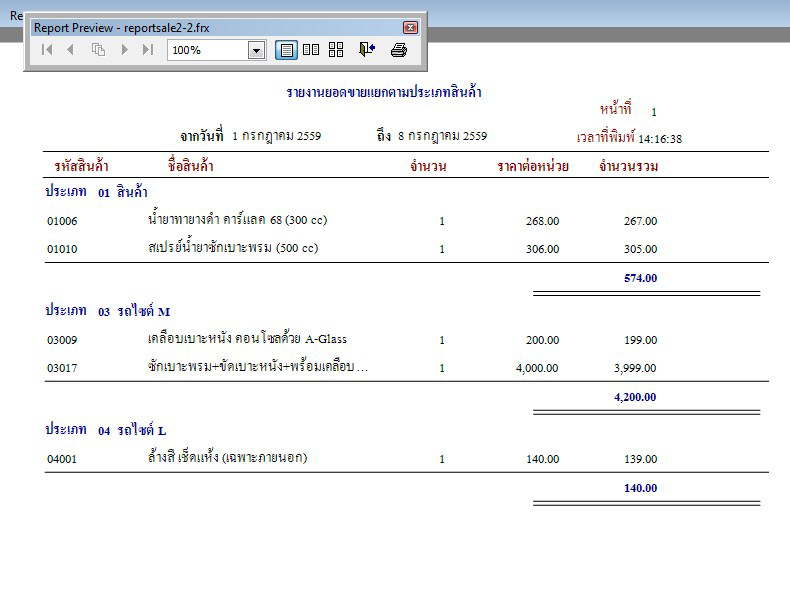790x597 pixels.
Task: Click the ราคาต่อหน่วย column header
Action: point(533,166)
